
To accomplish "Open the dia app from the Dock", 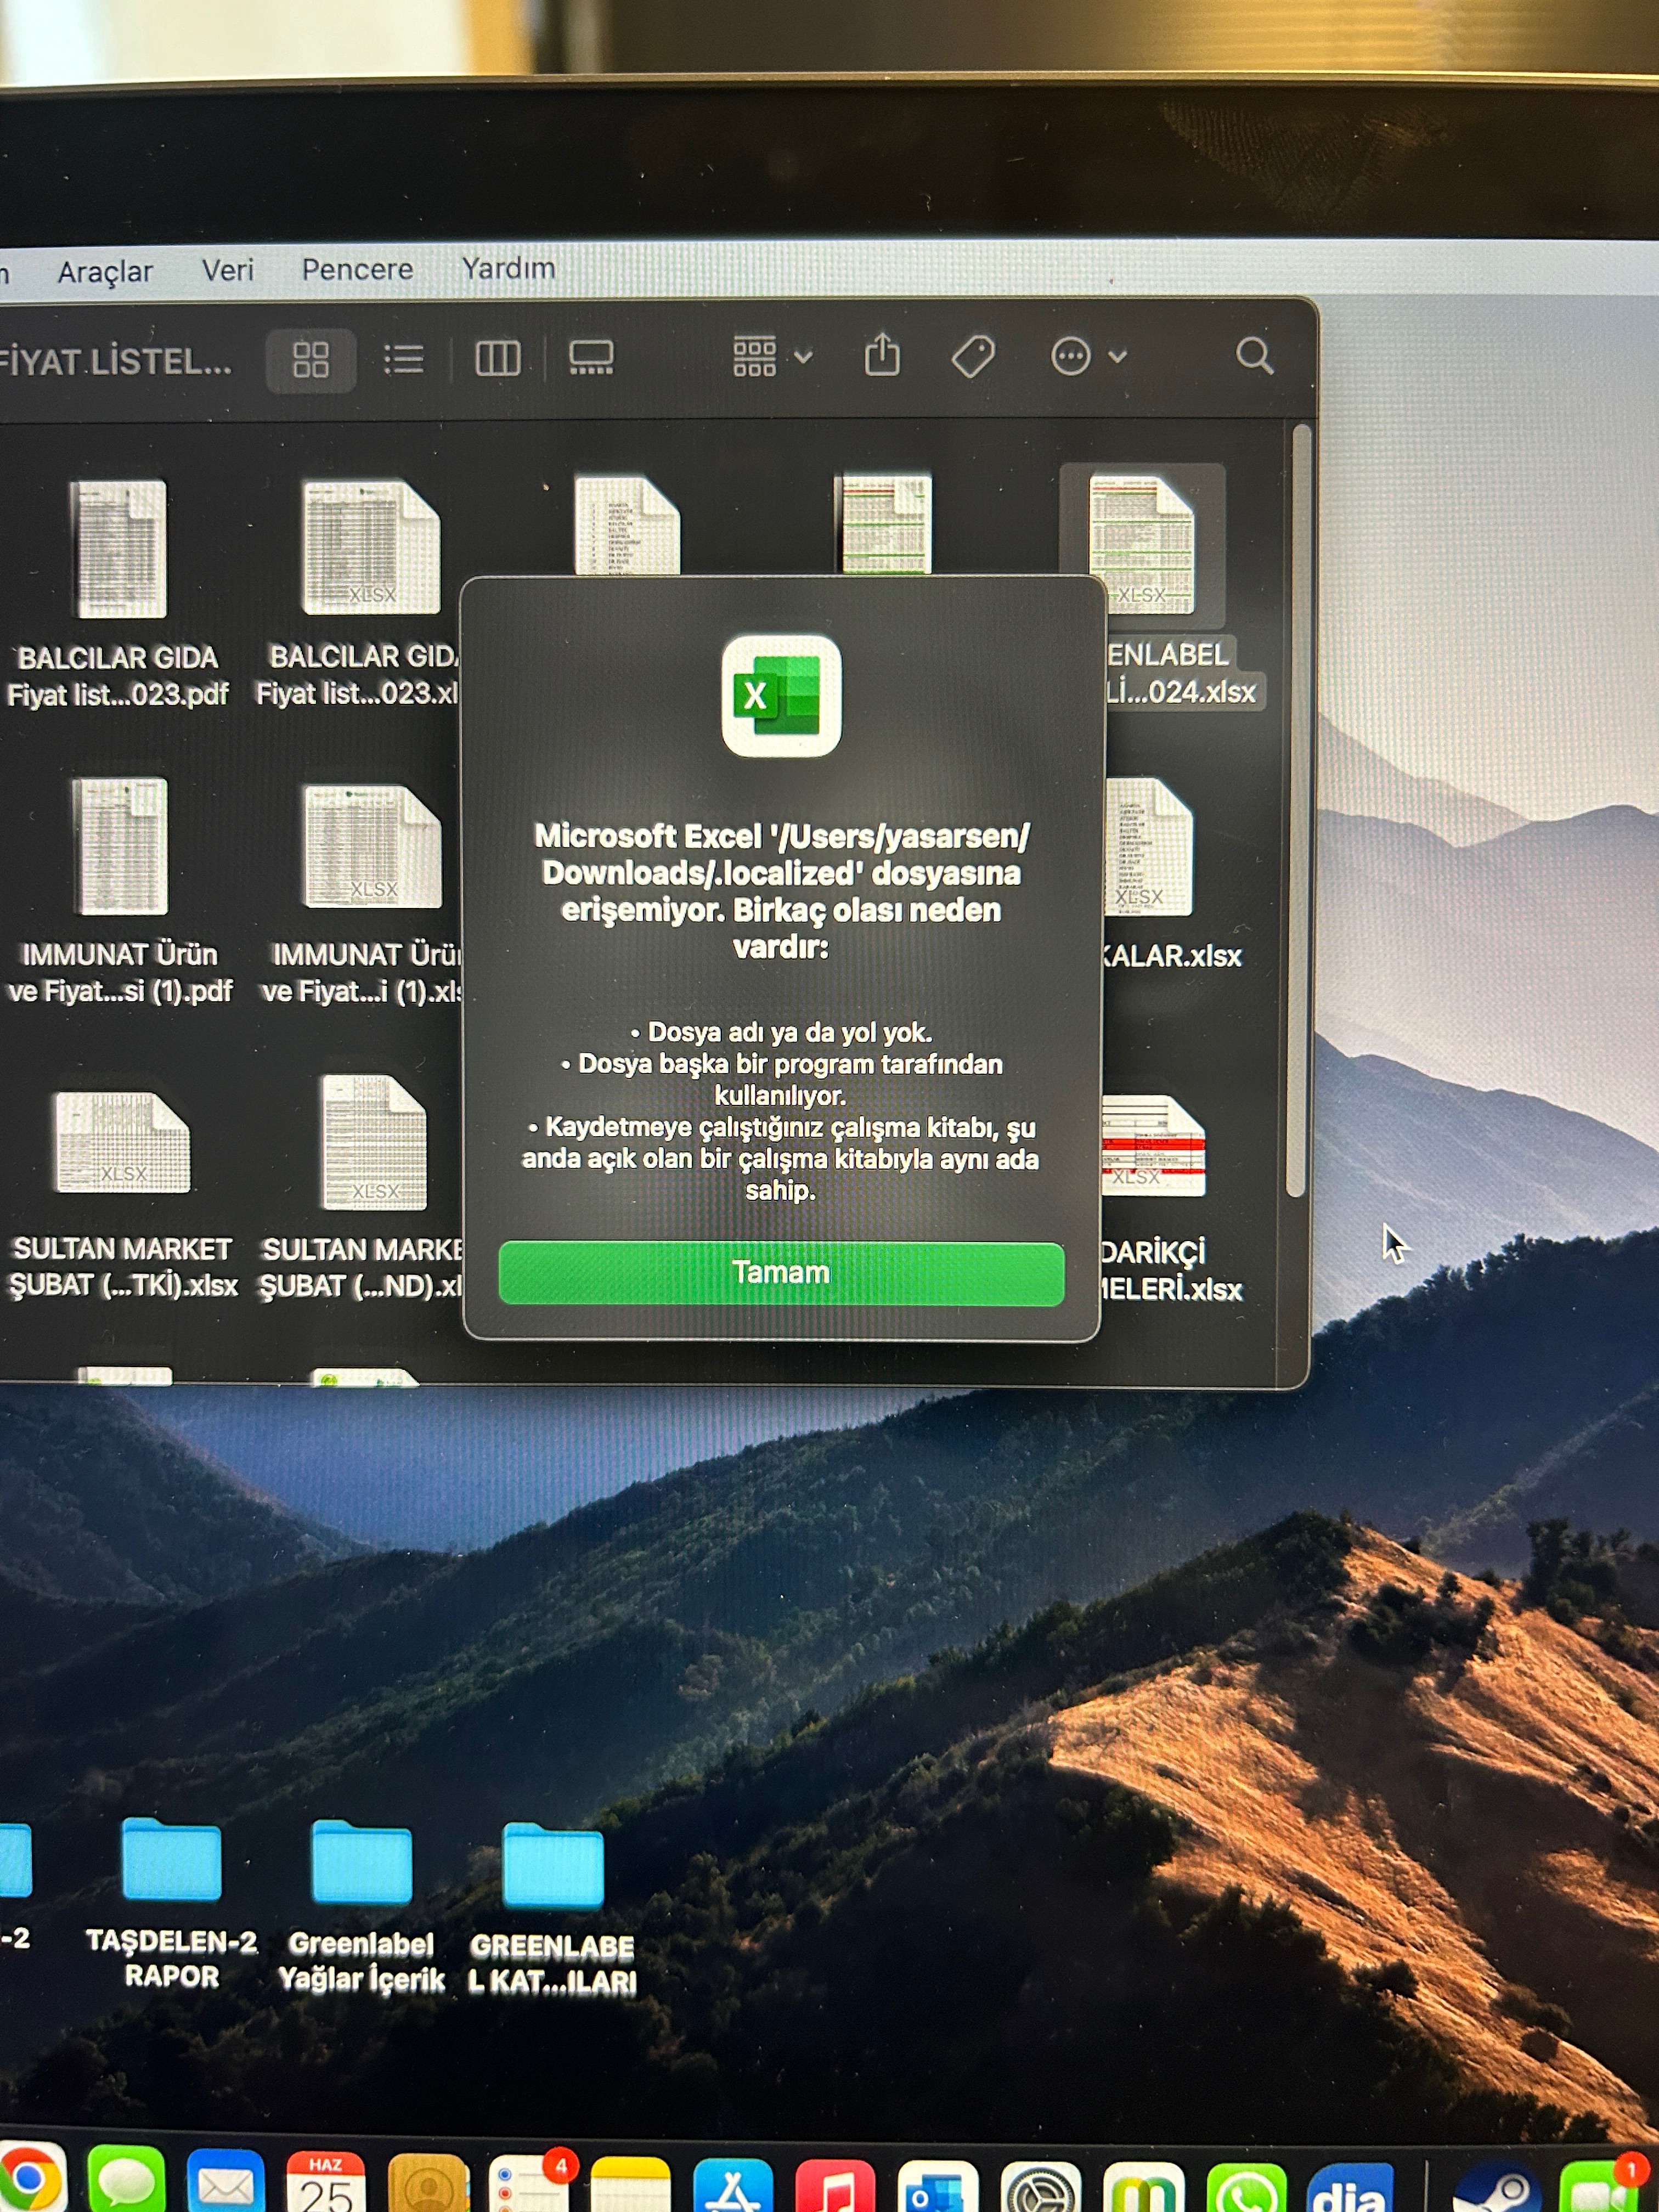I will (x=1350, y=2188).
